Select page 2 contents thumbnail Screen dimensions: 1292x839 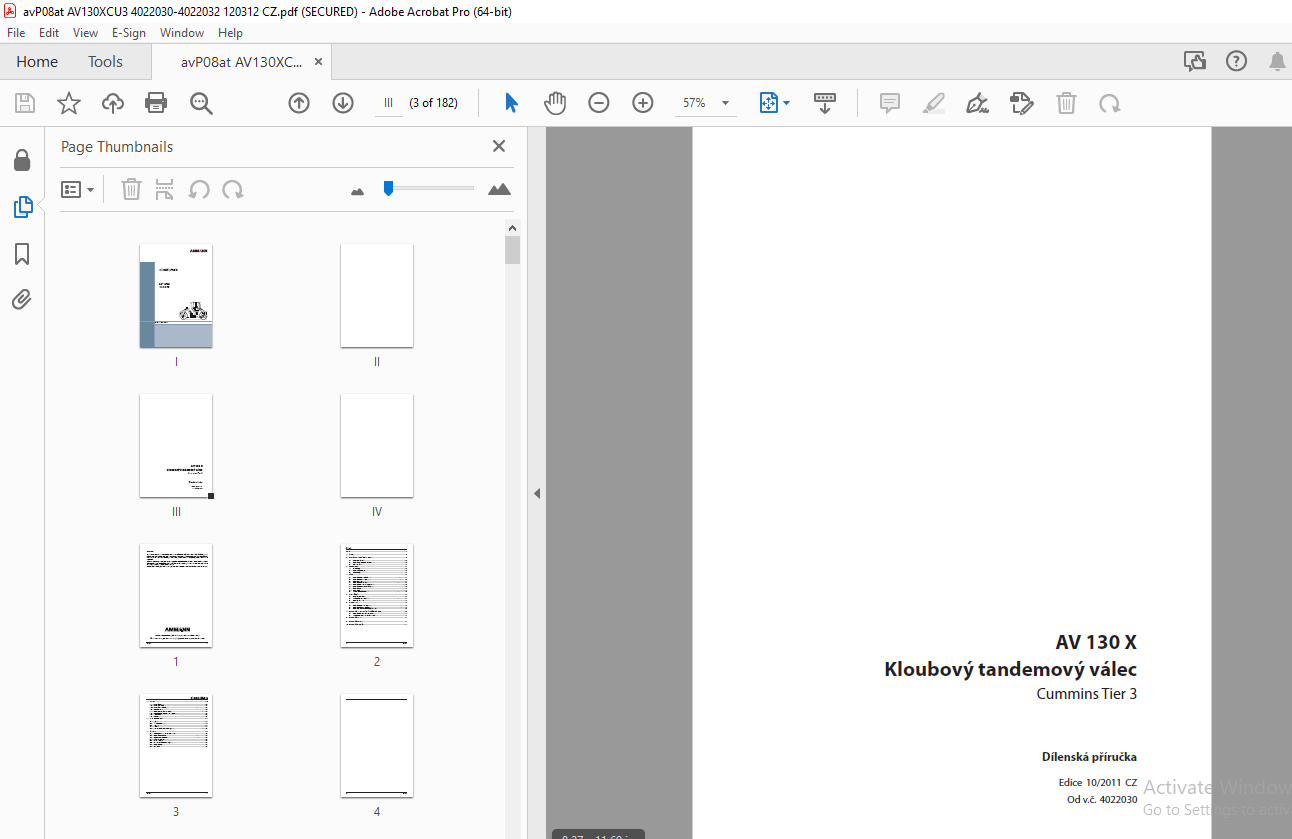[377, 596]
